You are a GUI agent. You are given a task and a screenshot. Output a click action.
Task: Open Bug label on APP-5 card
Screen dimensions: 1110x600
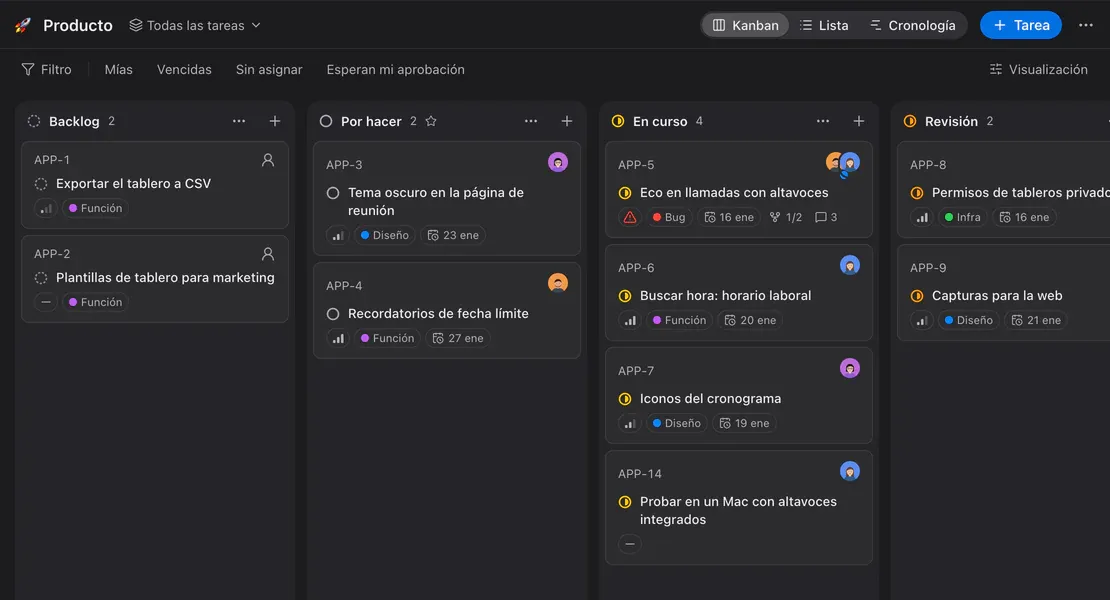click(x=668, y=217)
